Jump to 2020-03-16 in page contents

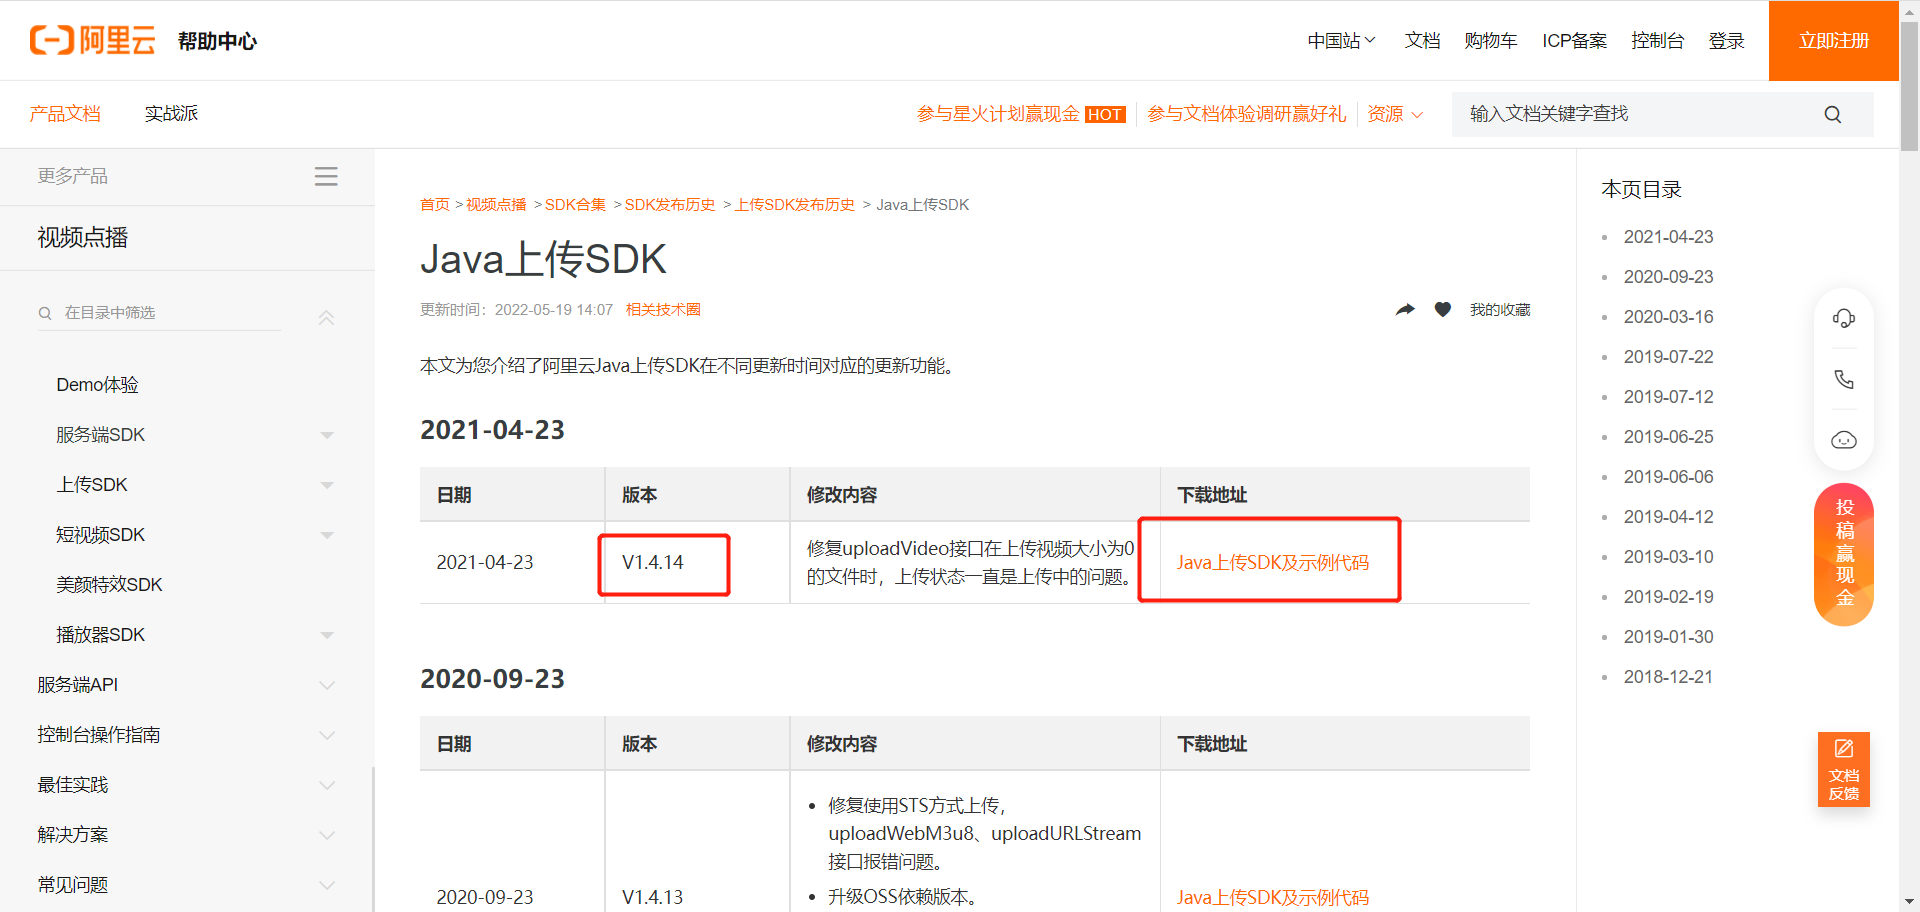[1668, 317]
